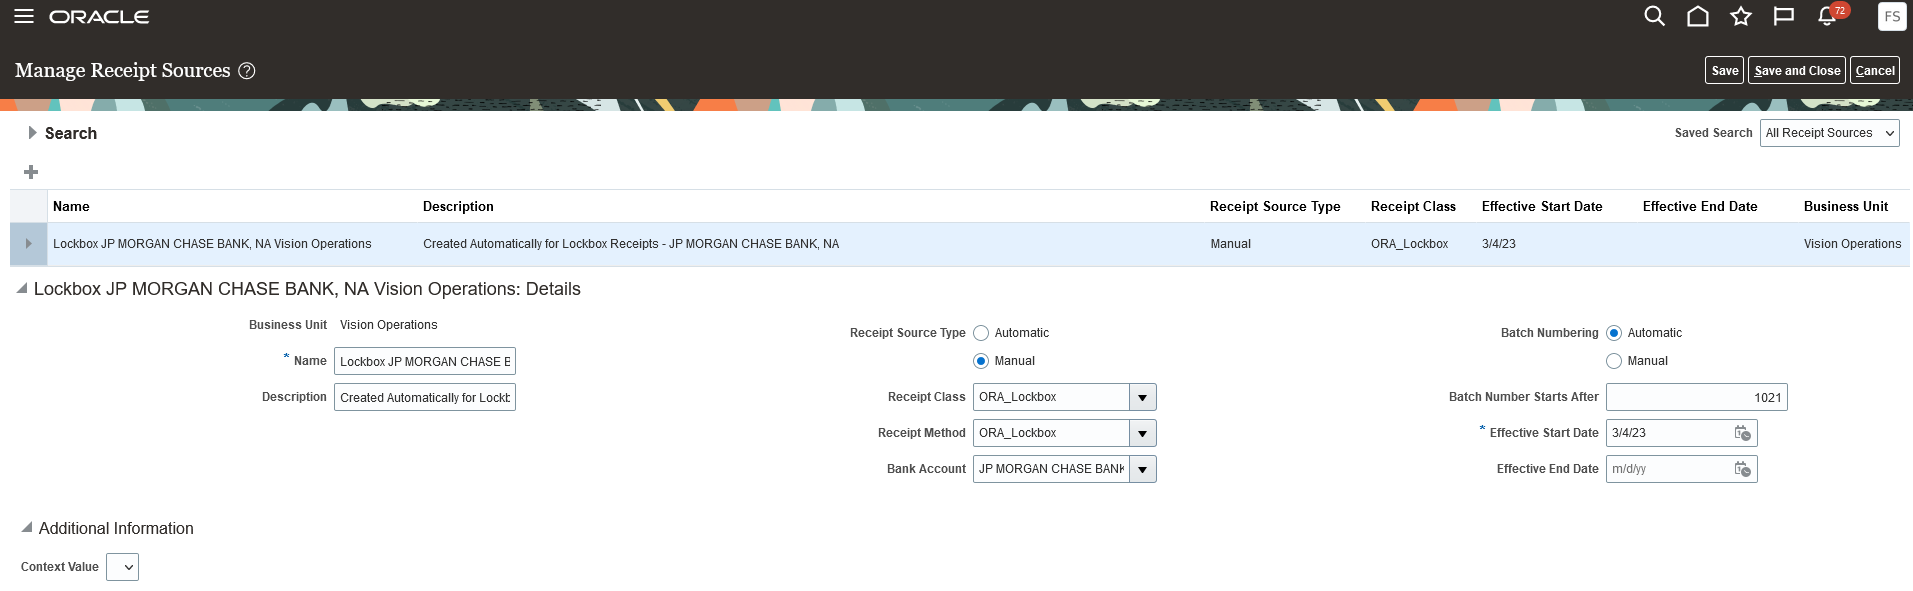Open the Bank Account dropdown

click(x=1143, y=469)
